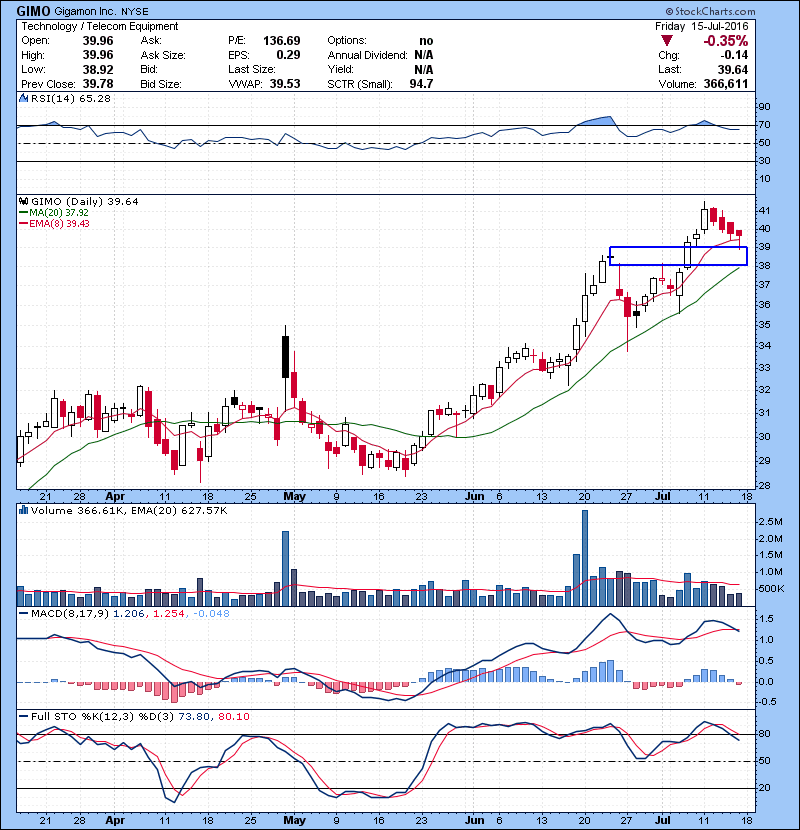The height and width of the screenshot is (830, 800).
Task: Click the Bid Size: label
Action: [161, 84]
